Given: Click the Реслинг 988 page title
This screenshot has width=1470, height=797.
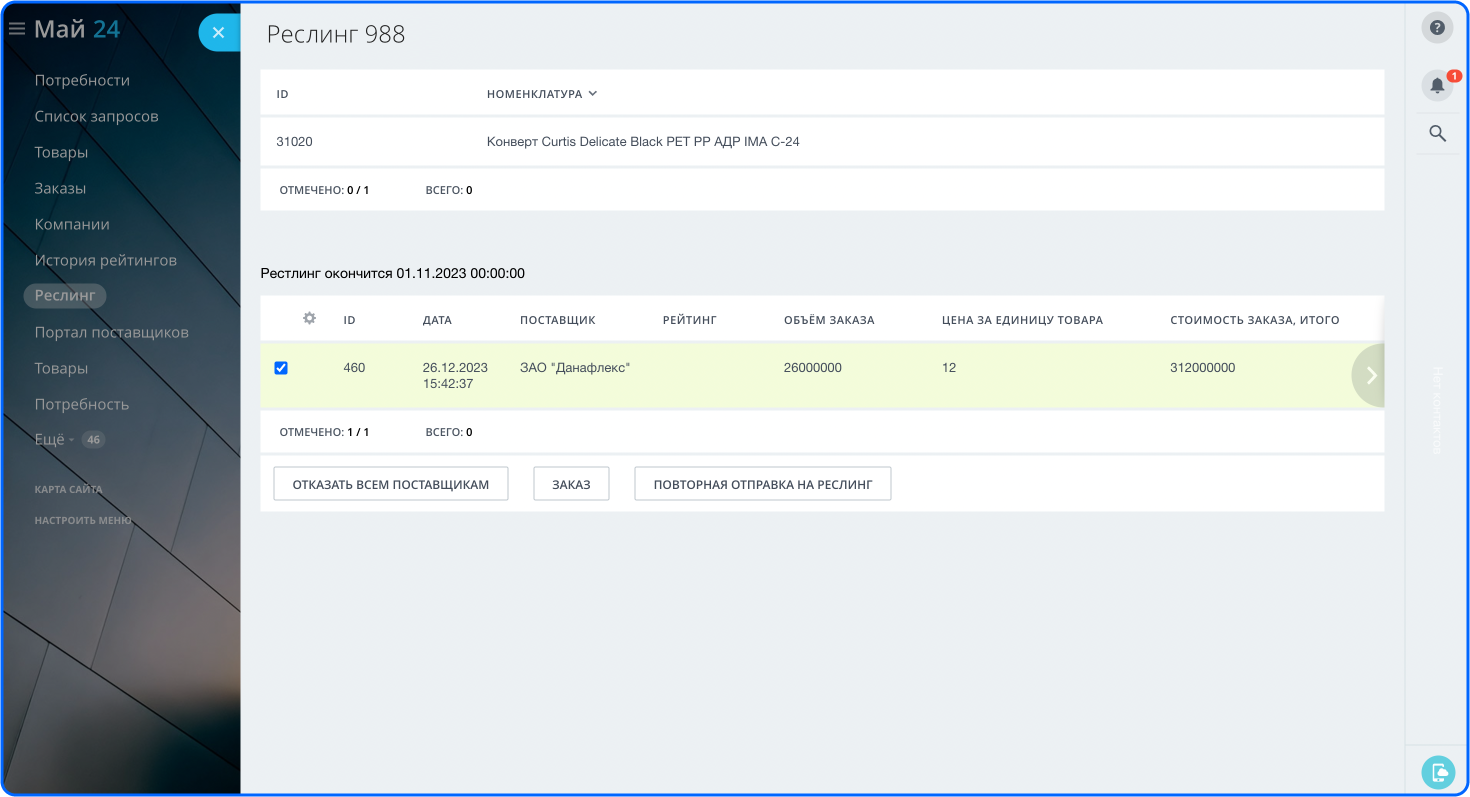Looking at the screenshot, I should coord(336,34).
